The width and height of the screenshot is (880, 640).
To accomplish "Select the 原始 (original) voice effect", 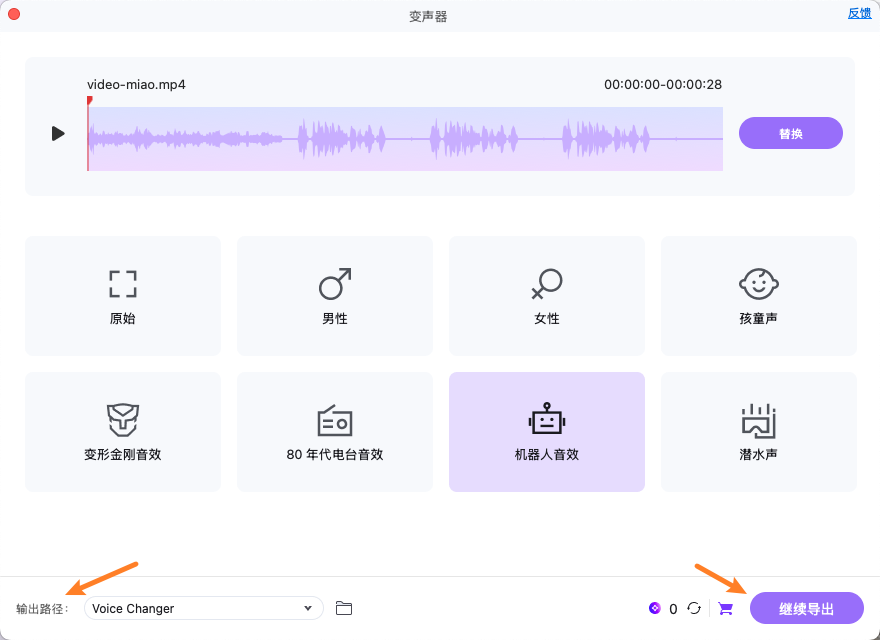I will [x=122, y=295].
